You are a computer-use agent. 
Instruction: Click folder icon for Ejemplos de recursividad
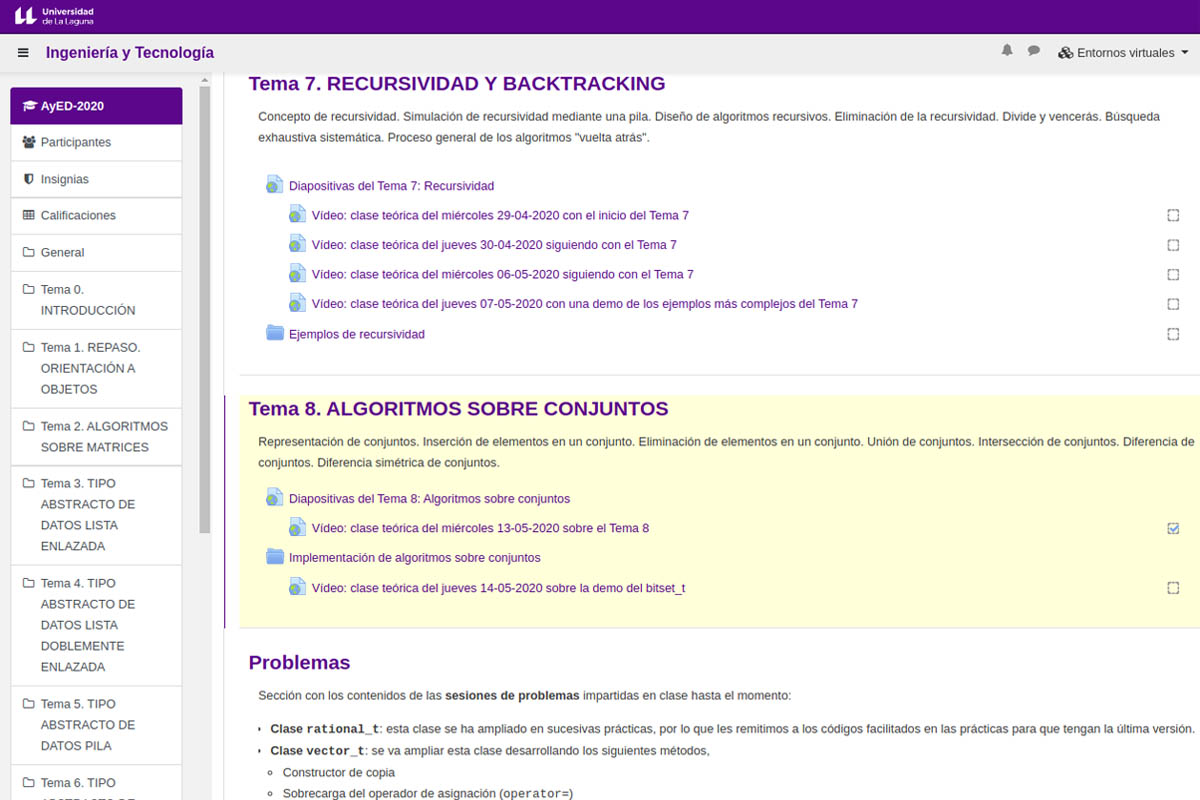(x=275, y=333)
